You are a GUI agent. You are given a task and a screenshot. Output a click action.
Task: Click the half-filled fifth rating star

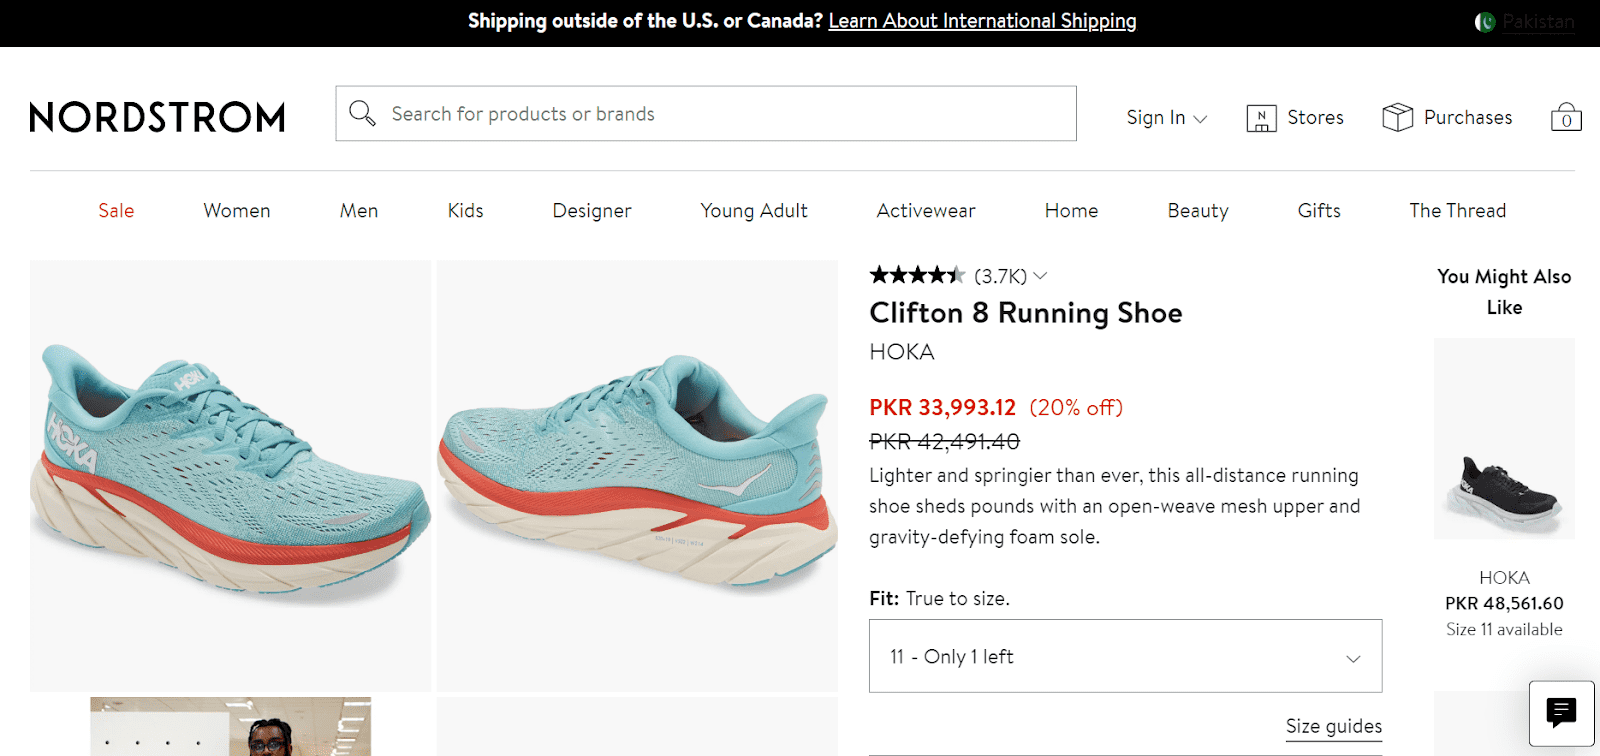pyautogui.click(x=958, y=275)
